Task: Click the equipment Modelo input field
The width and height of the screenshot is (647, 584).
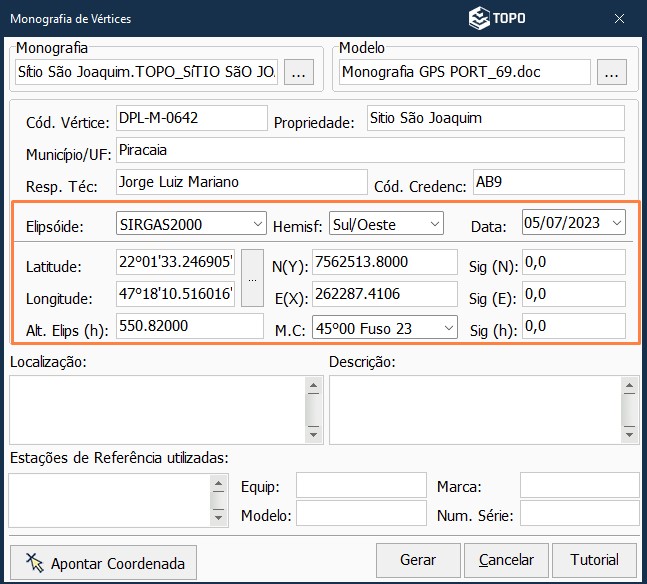Action: (x=361, y=513)
